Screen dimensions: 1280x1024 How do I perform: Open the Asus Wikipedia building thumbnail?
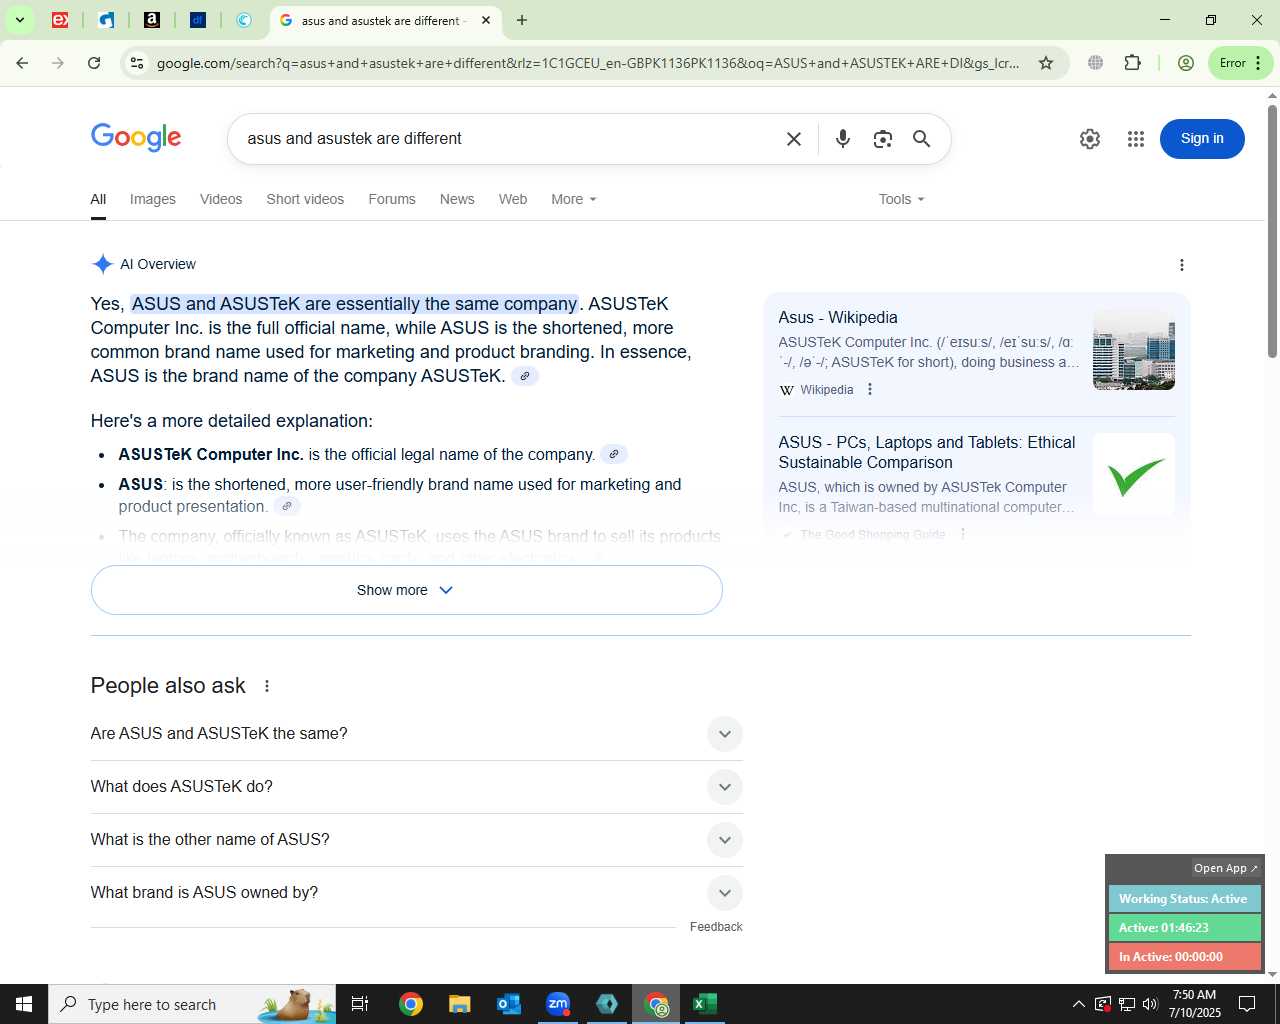point(1134,350)
